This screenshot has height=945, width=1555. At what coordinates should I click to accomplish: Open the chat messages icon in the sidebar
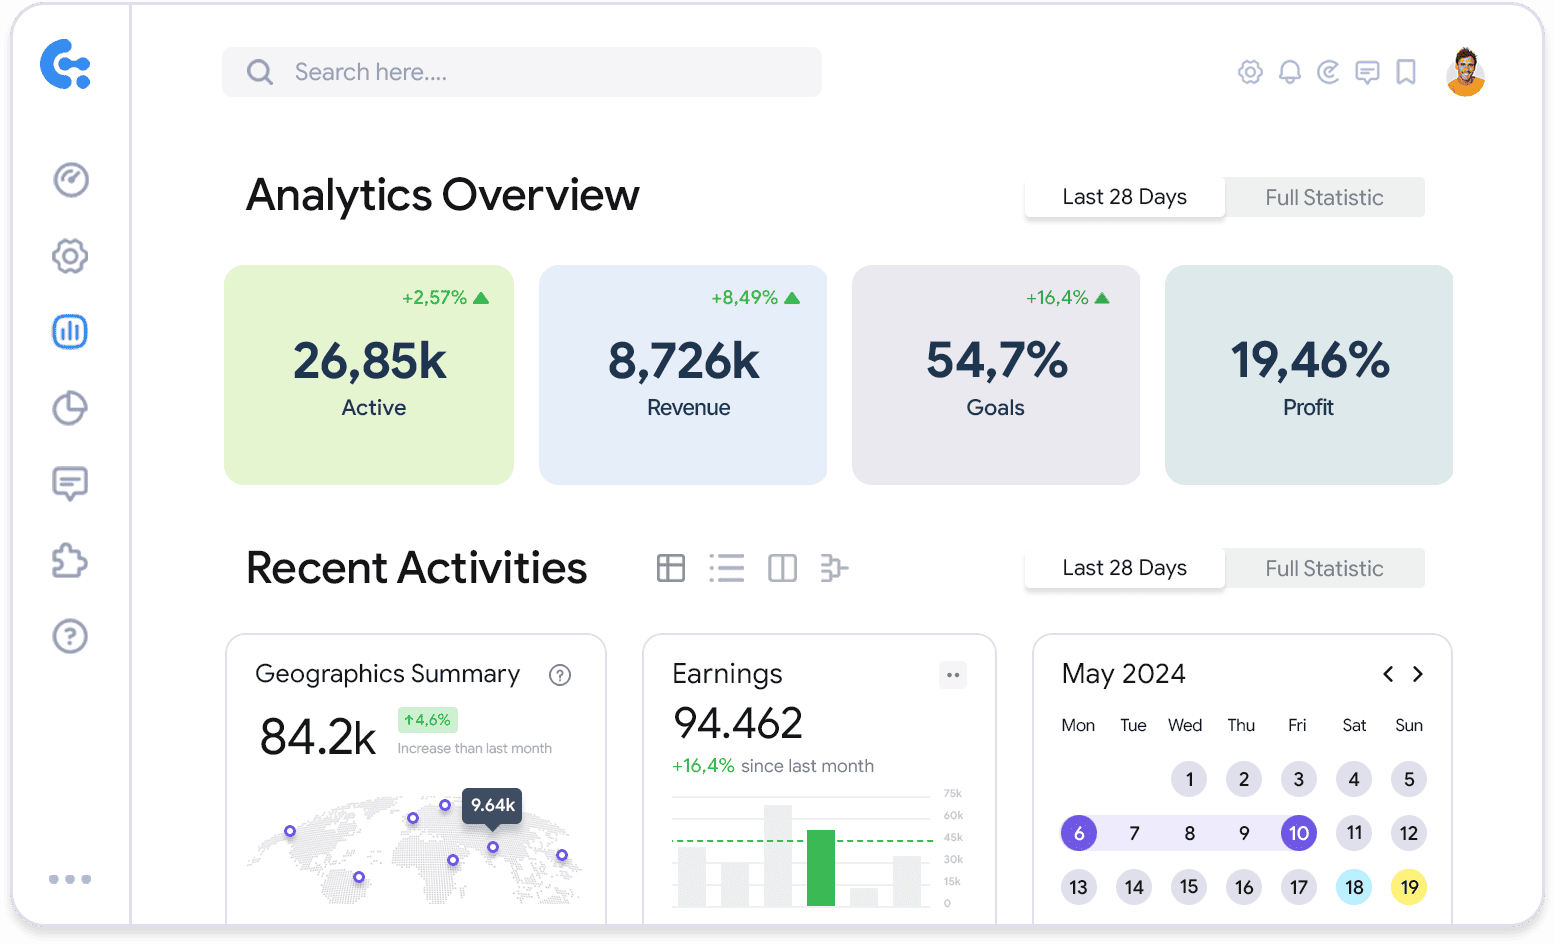pos(69,484)
